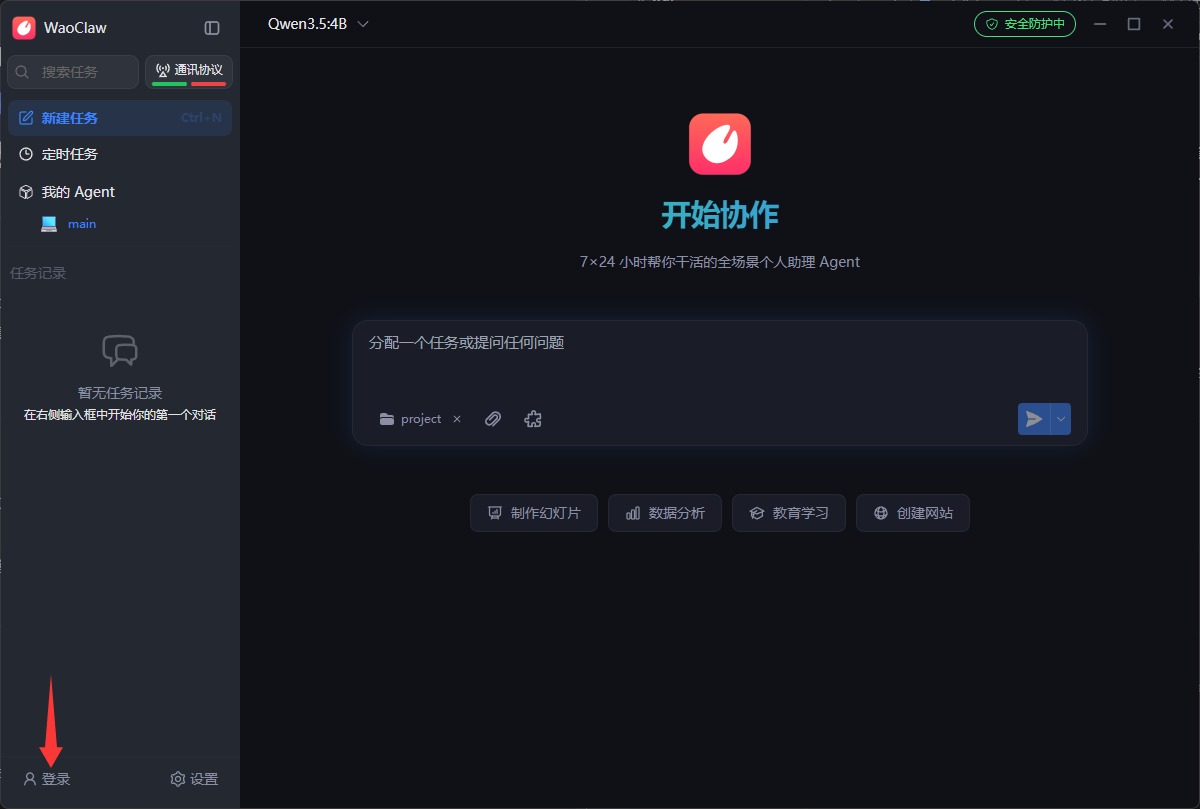Choose the 教育学习 shortcut
Viewport: 1200px width, 809px height.
pos(788,513)
